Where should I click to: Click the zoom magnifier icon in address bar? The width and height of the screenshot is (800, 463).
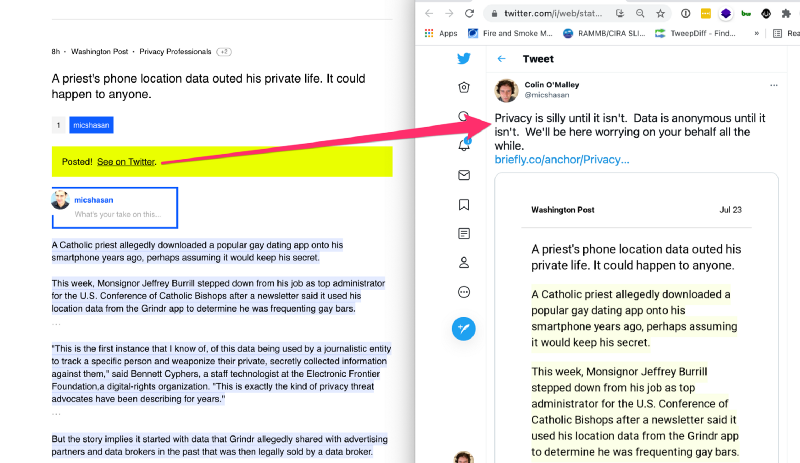[640, 14]
